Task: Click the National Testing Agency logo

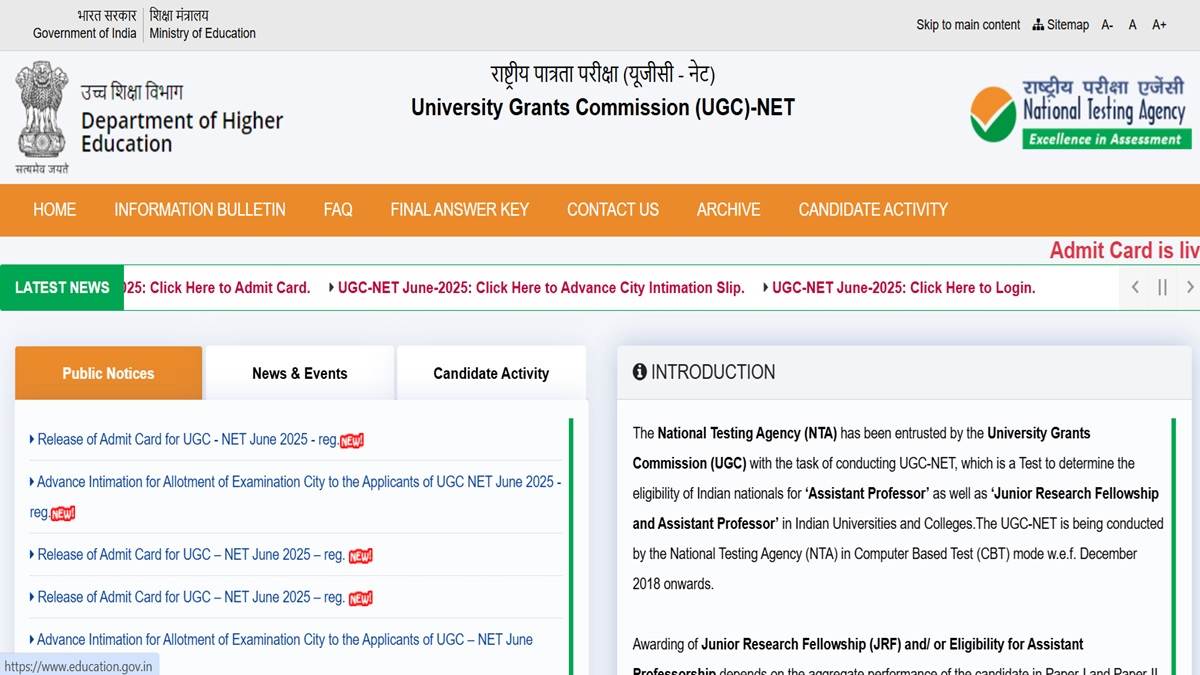Action: point(1080,113)
